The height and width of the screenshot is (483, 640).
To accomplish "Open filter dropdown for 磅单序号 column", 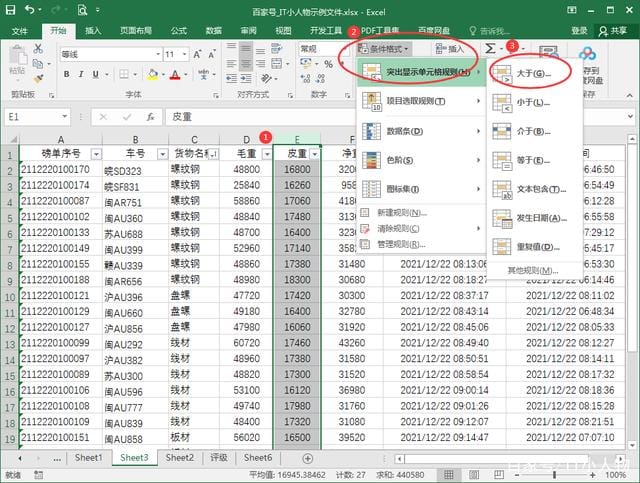I will tap(96, 154).
